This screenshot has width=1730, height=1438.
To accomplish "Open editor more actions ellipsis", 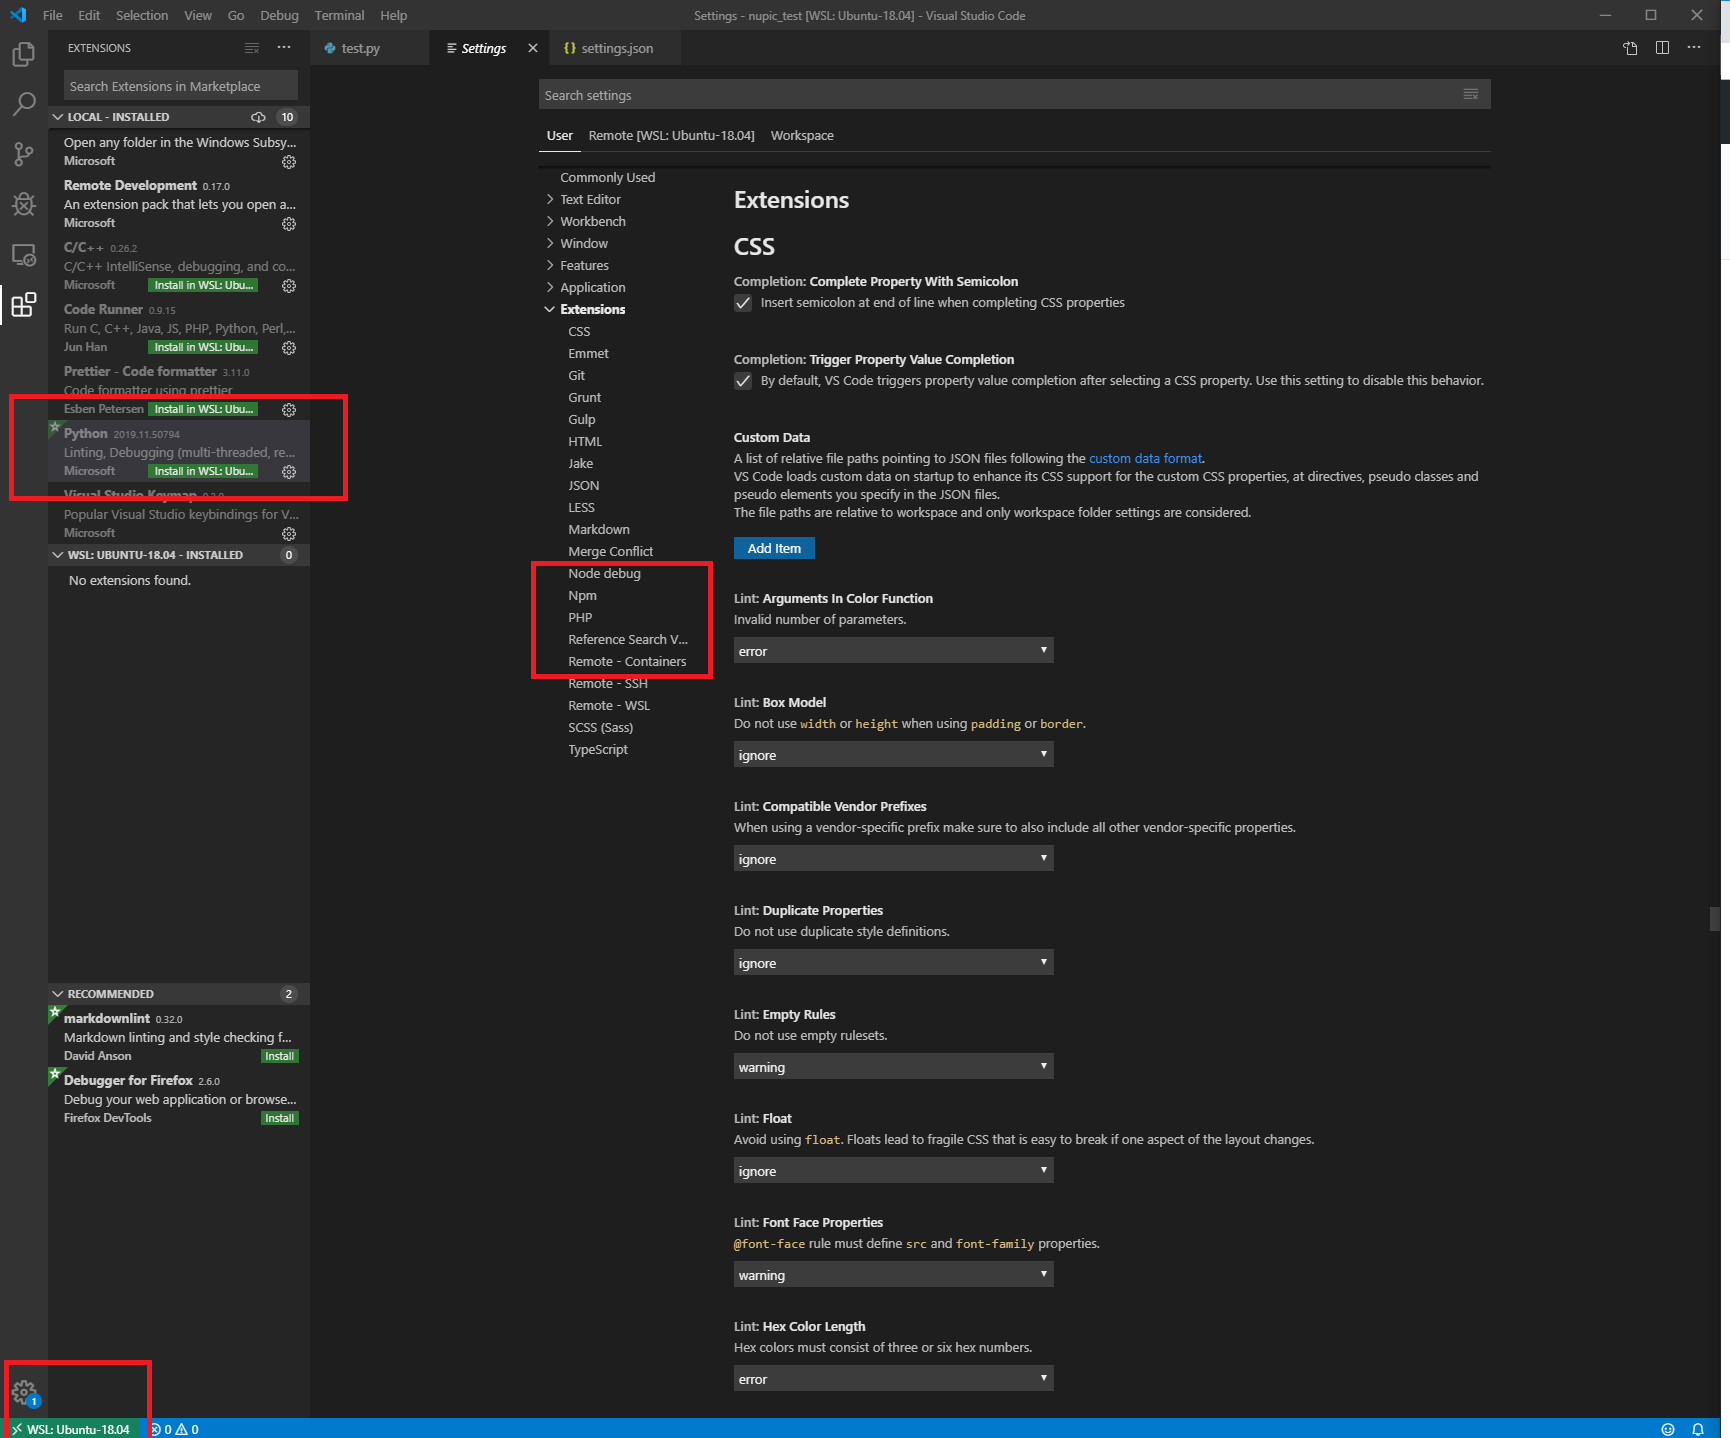I will 1694,48.
